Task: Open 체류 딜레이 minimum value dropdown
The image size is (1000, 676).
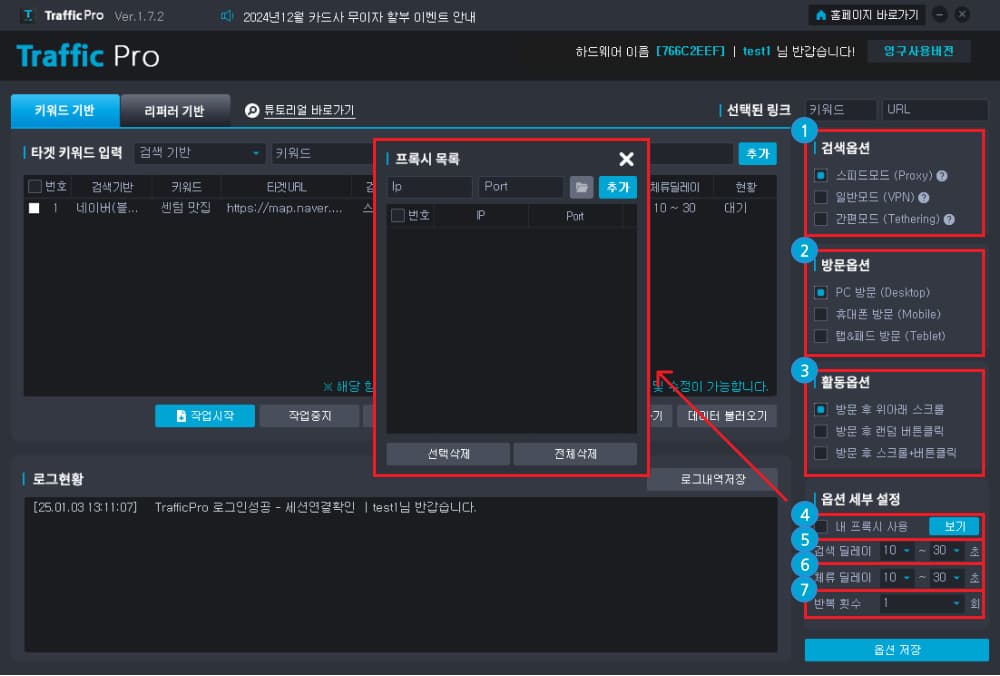Action: pos(896,577)
